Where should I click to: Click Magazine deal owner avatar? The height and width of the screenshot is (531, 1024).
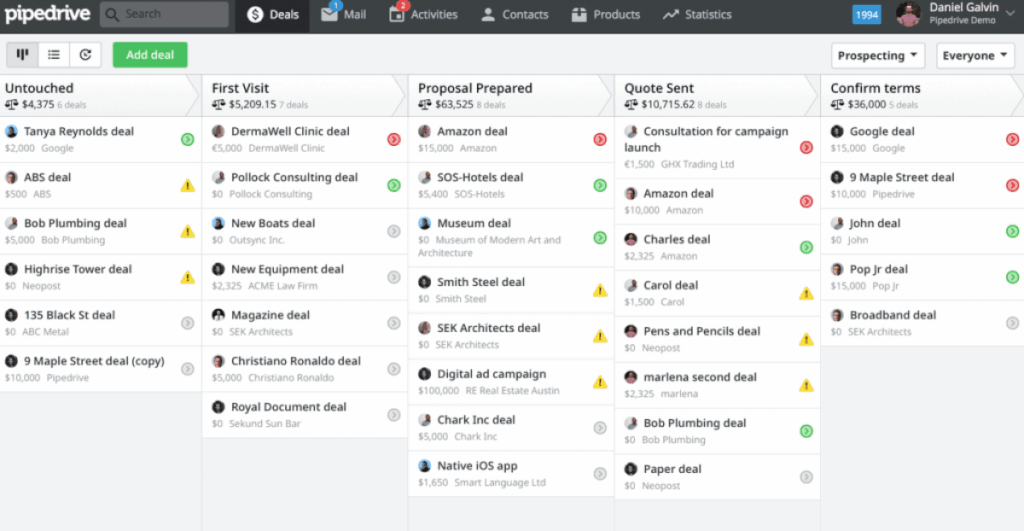(x=218, y=315)
